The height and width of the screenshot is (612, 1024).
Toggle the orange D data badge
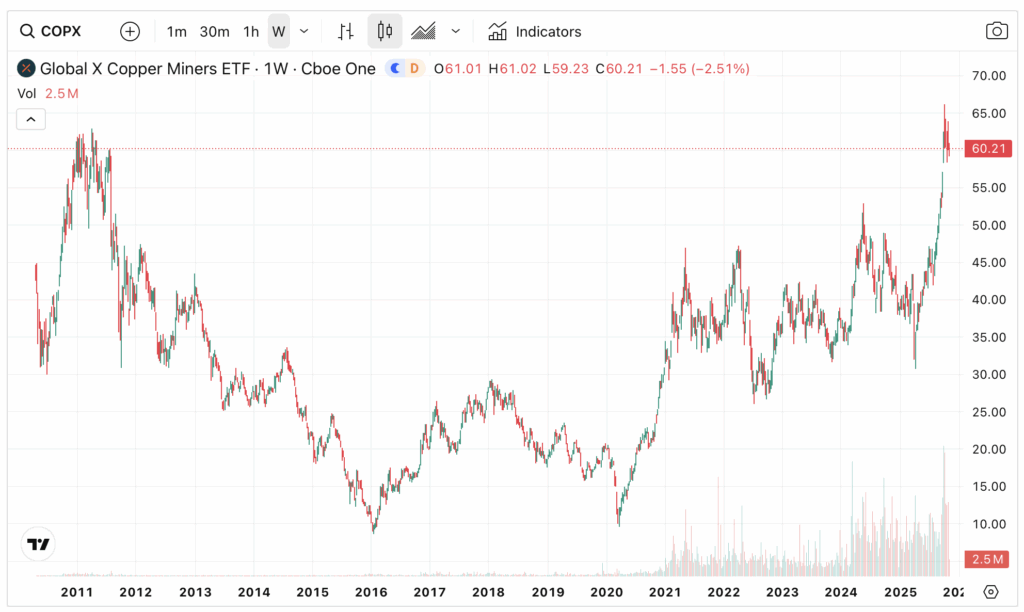414,69
